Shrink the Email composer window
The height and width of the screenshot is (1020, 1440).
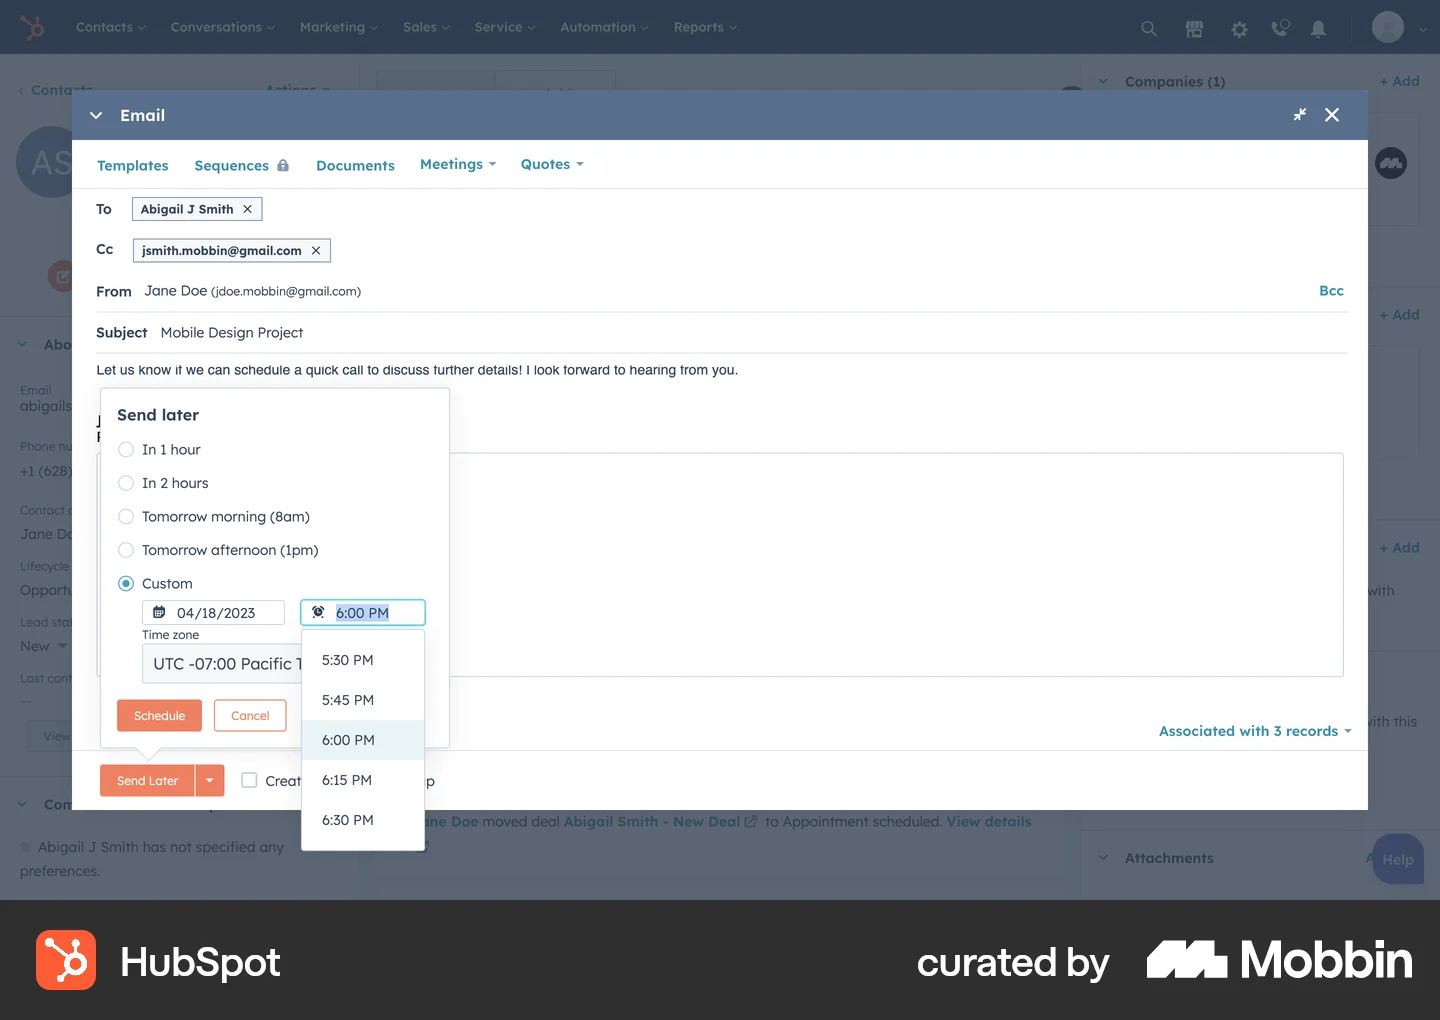pos(1300,115)
